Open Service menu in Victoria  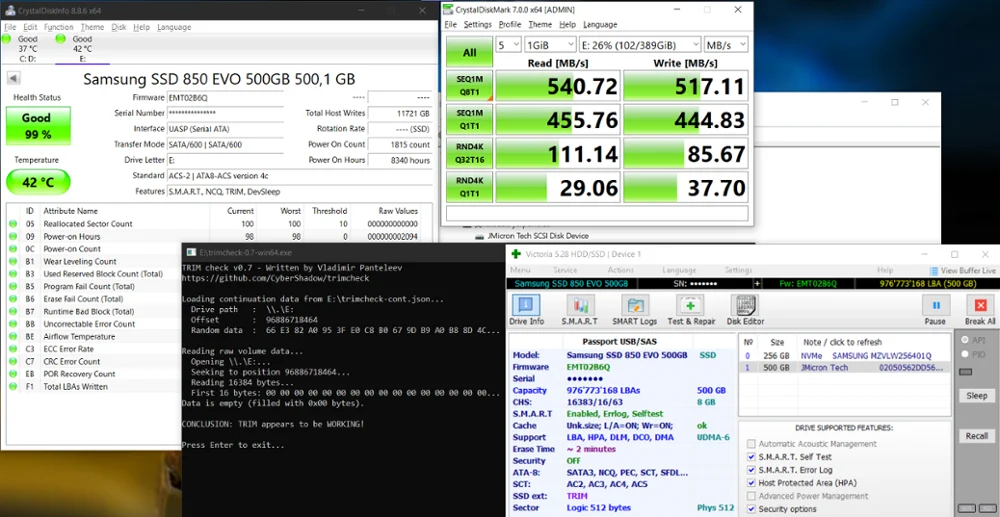pos(565,270)
